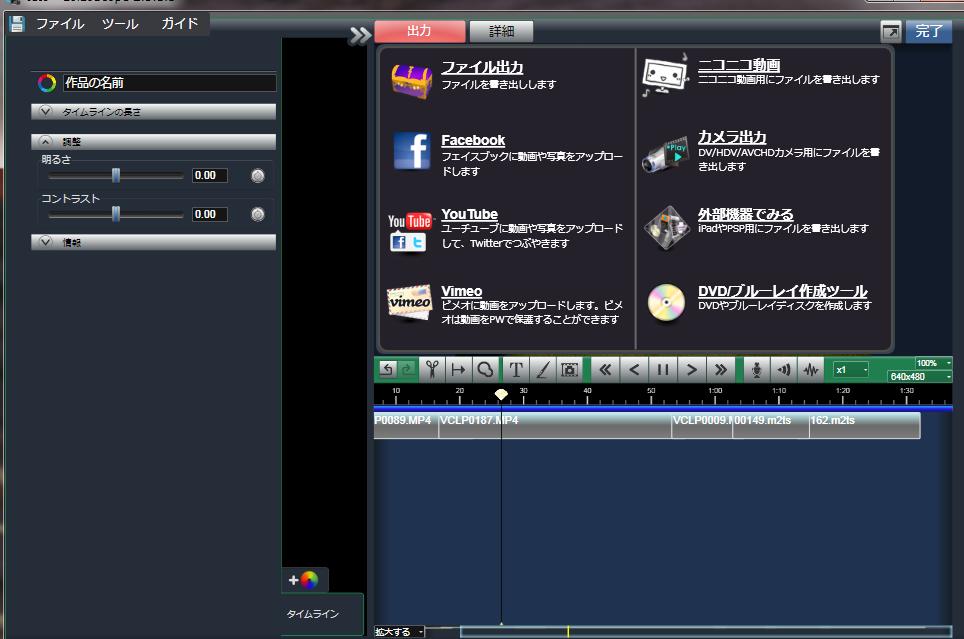Open the DVD/ブルーレイ作成ツール link
The image size is (964, 639).
click(x=783, y=291)
